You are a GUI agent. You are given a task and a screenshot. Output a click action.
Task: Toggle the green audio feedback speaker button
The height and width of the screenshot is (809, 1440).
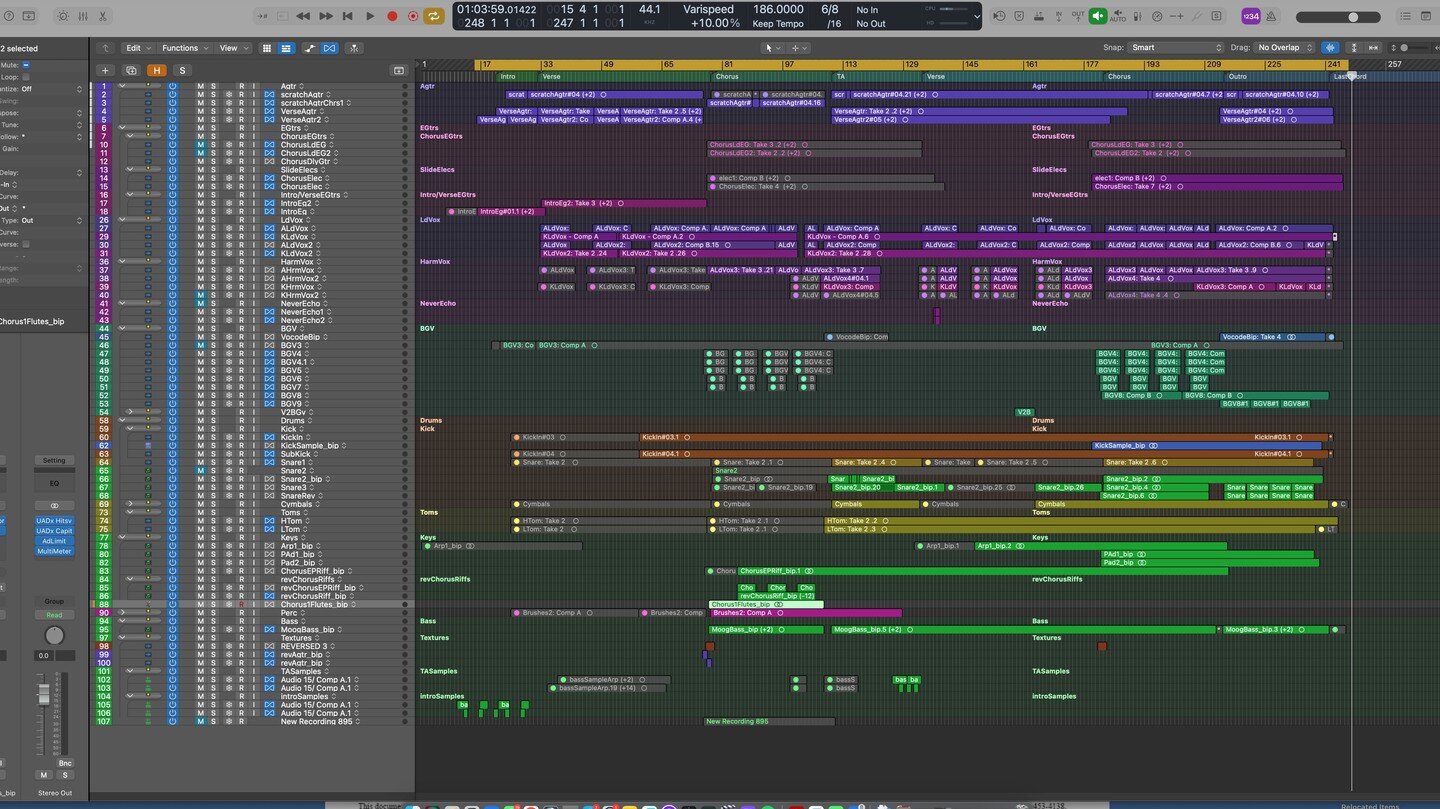click(1098, 16)
